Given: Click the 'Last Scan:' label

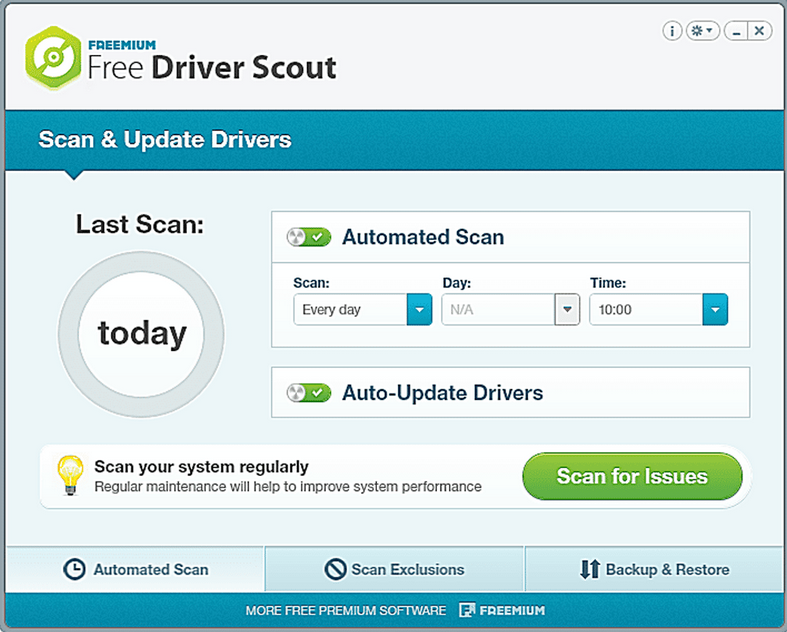Looking at the screenshot, I should point(140,224).
